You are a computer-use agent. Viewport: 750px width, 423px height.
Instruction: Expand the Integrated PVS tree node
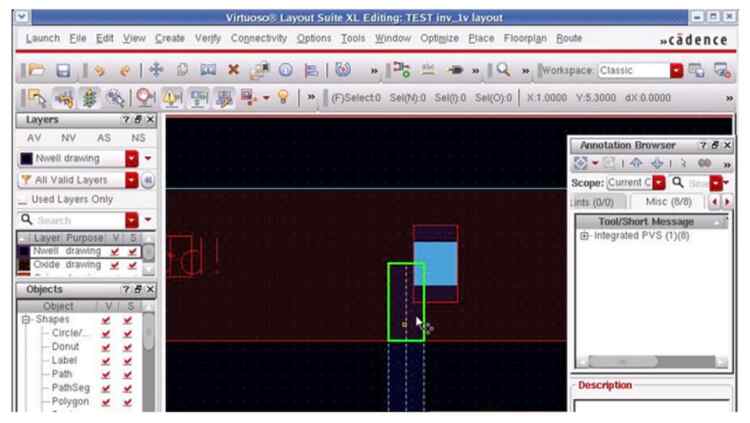coord(583,236)
